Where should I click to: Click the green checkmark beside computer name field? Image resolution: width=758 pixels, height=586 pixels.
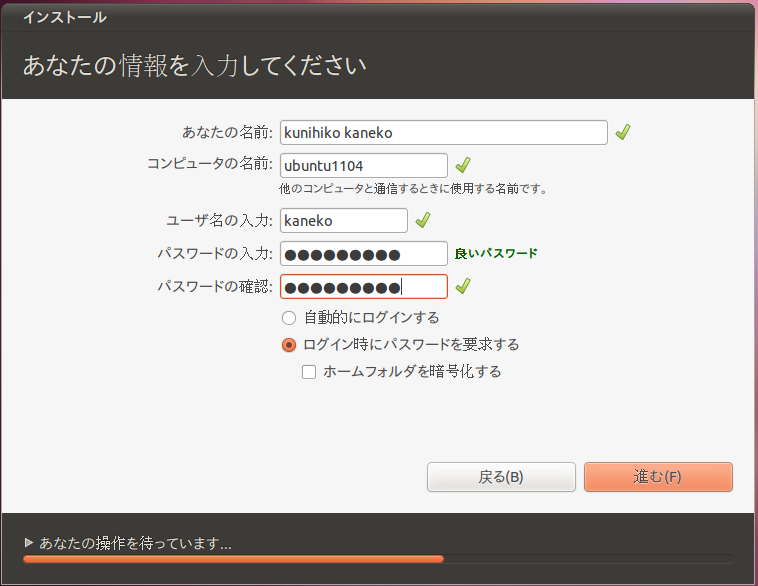click(x=463, y=165)
